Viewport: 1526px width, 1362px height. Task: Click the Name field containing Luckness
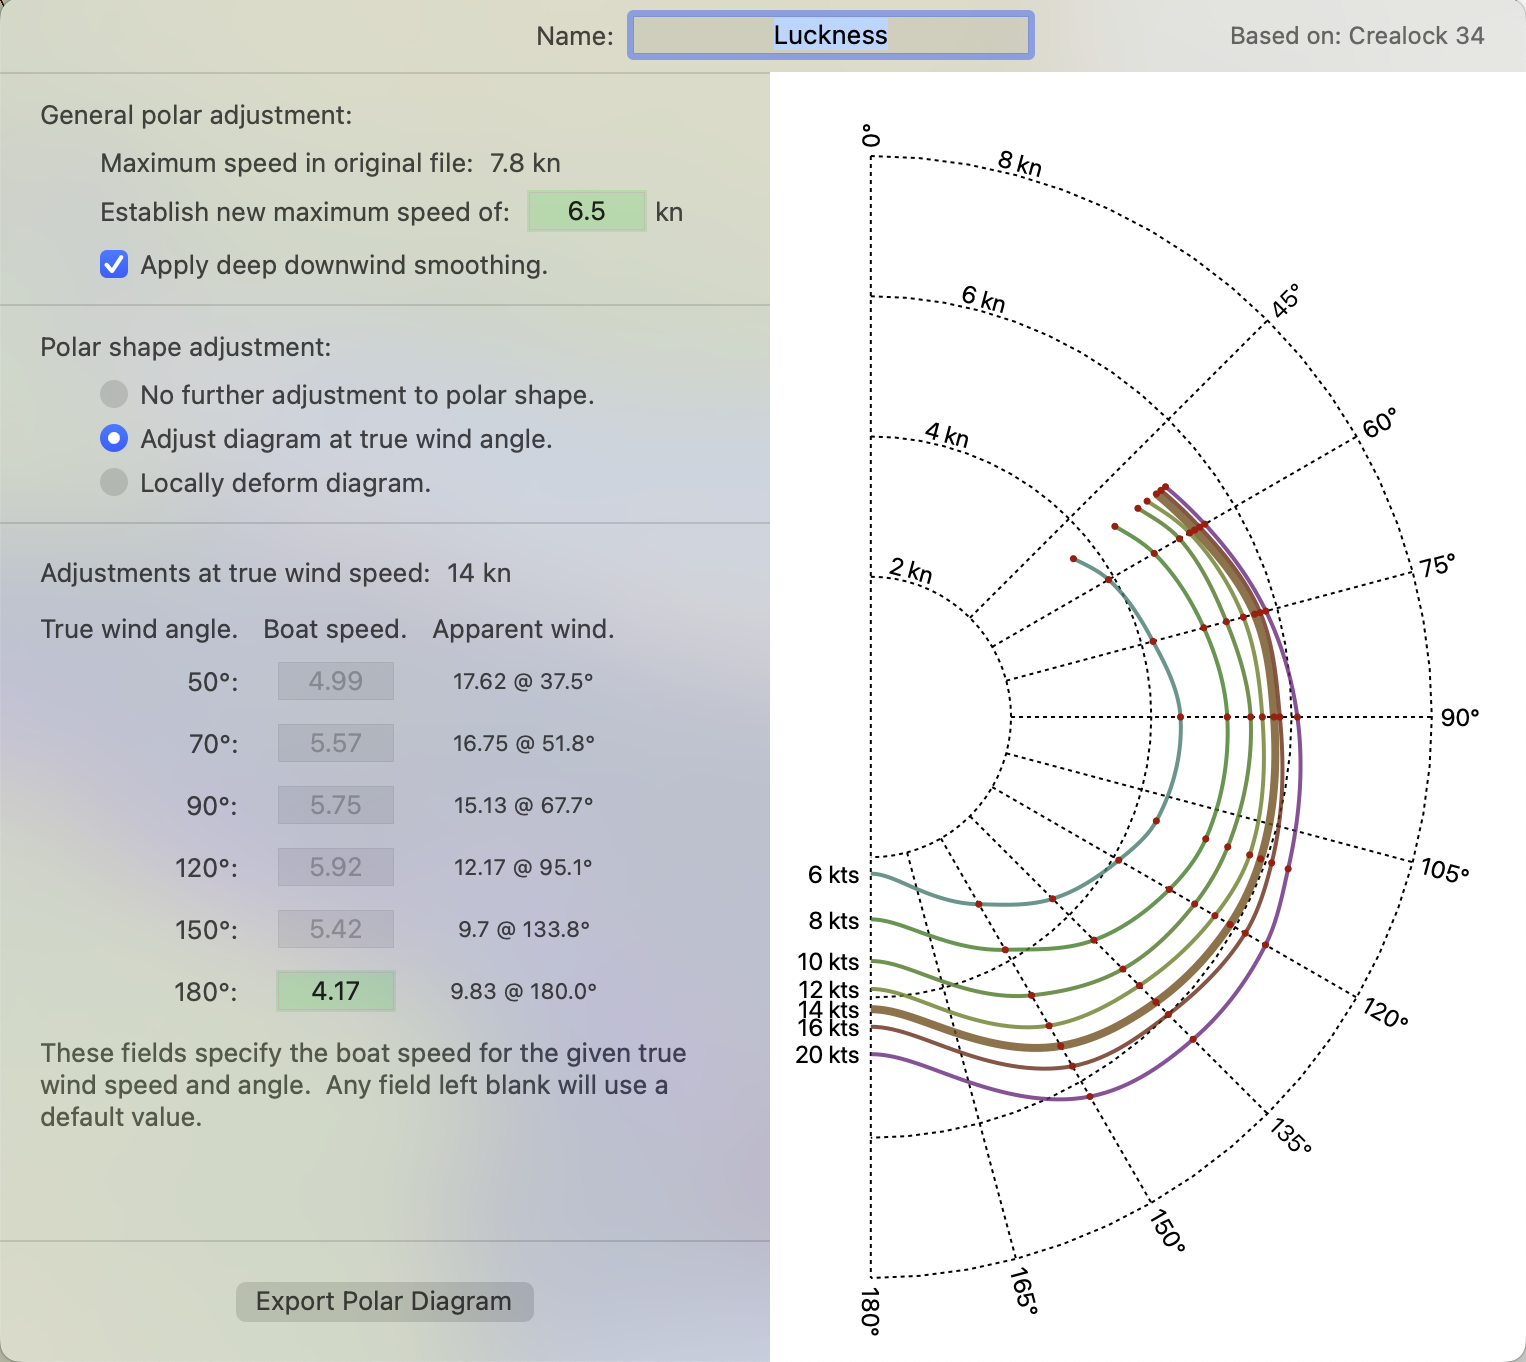click(x=830, y=36)
